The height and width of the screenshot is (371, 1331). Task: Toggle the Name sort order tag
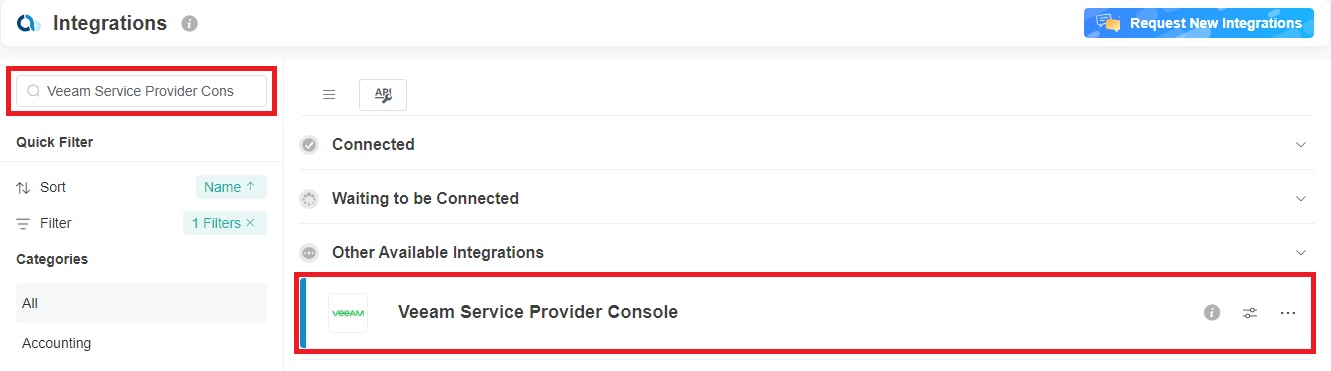pos(231,187)
